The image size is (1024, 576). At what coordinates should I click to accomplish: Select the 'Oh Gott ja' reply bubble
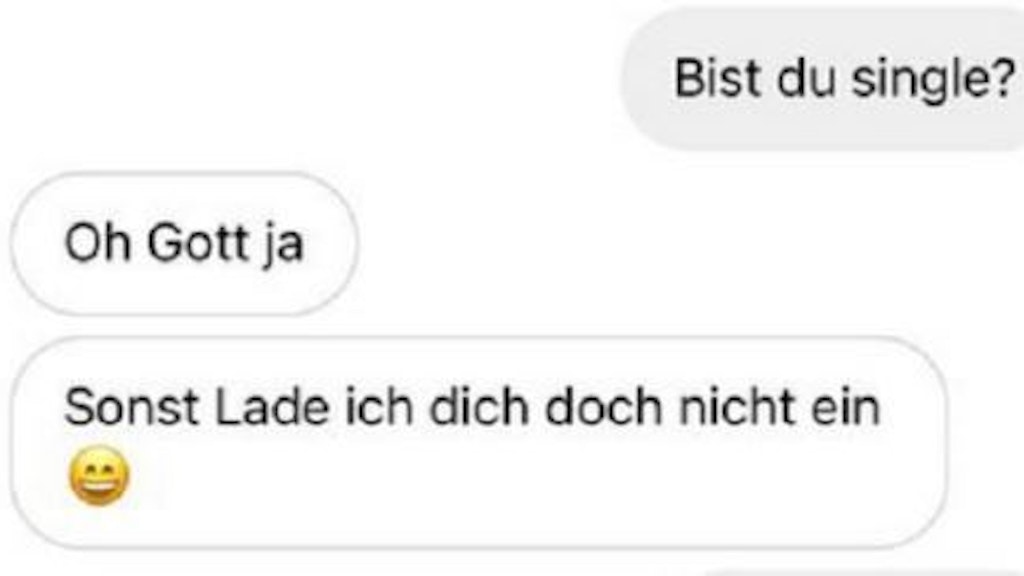[184, 244]
